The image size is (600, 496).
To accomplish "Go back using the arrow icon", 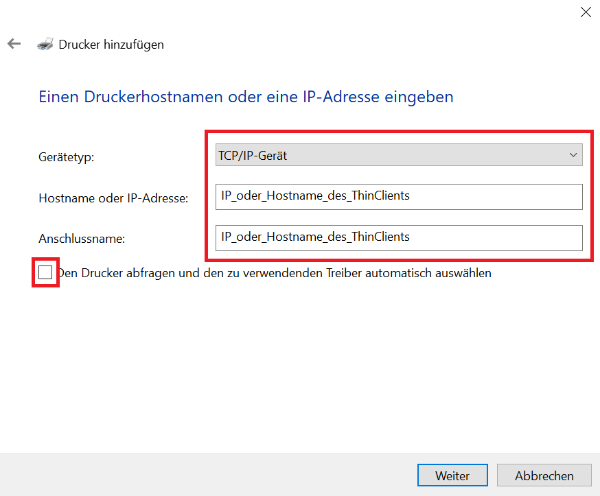I will click(14, 44).
